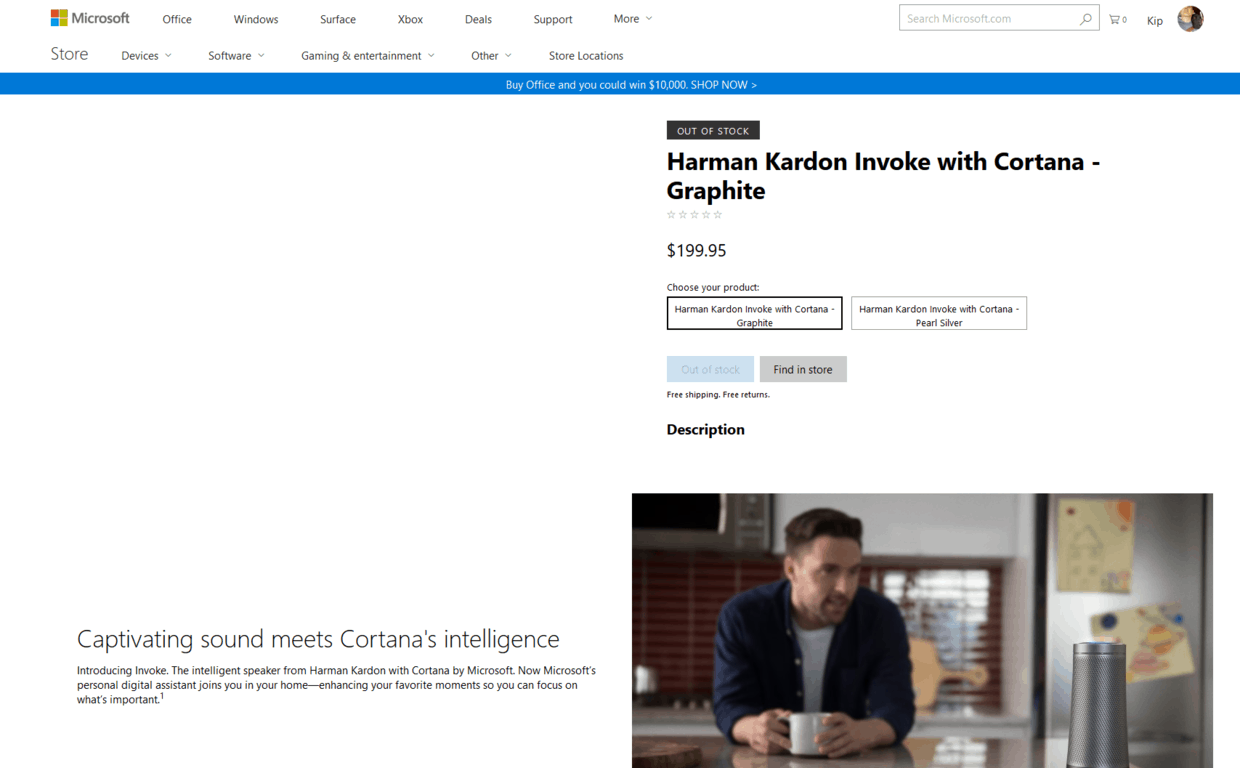Image resolution: width=1240 pixels, height=768 pixels.
Task: Click the product title Harman Kardon Invoke
Action: pyautogui.click(x=883, y=176)
